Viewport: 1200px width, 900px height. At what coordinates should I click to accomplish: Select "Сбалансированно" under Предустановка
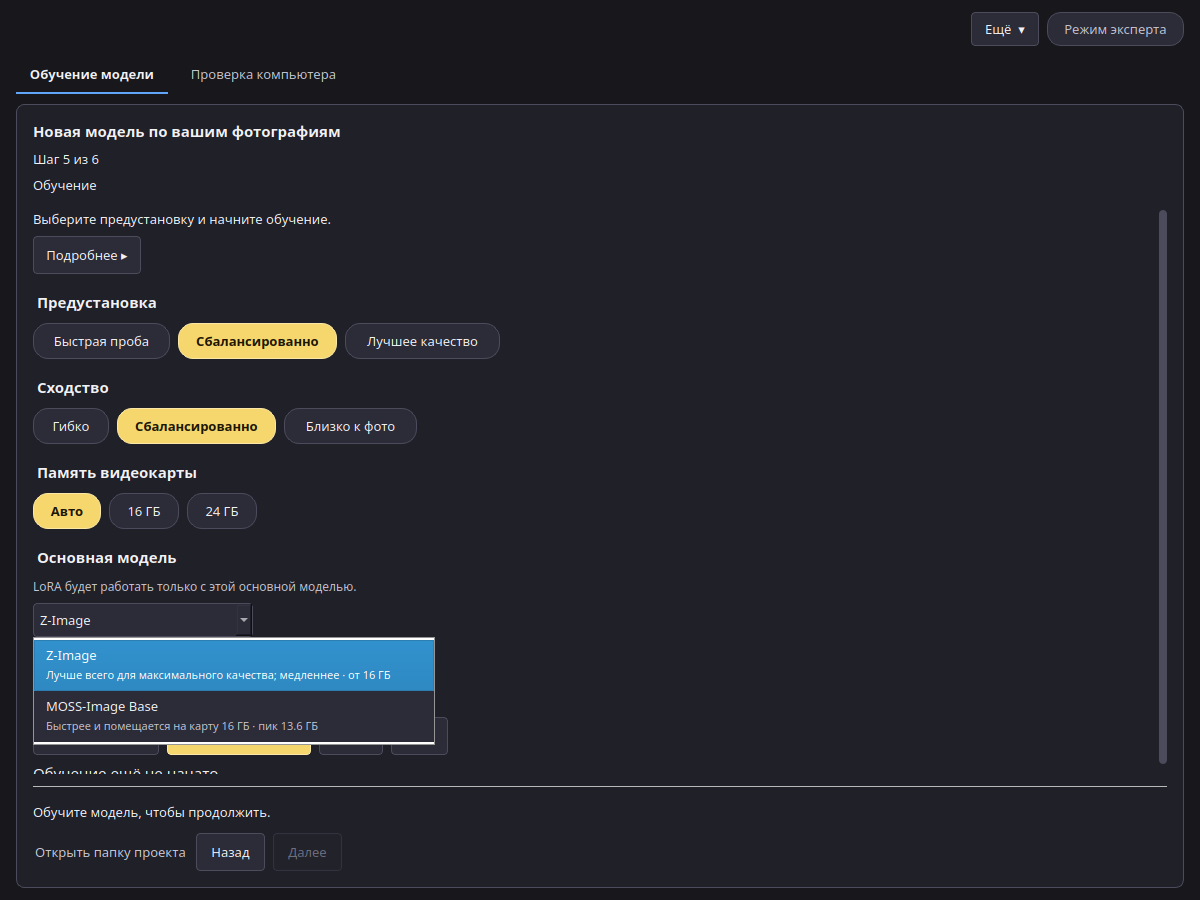click(x=257, y=341)
